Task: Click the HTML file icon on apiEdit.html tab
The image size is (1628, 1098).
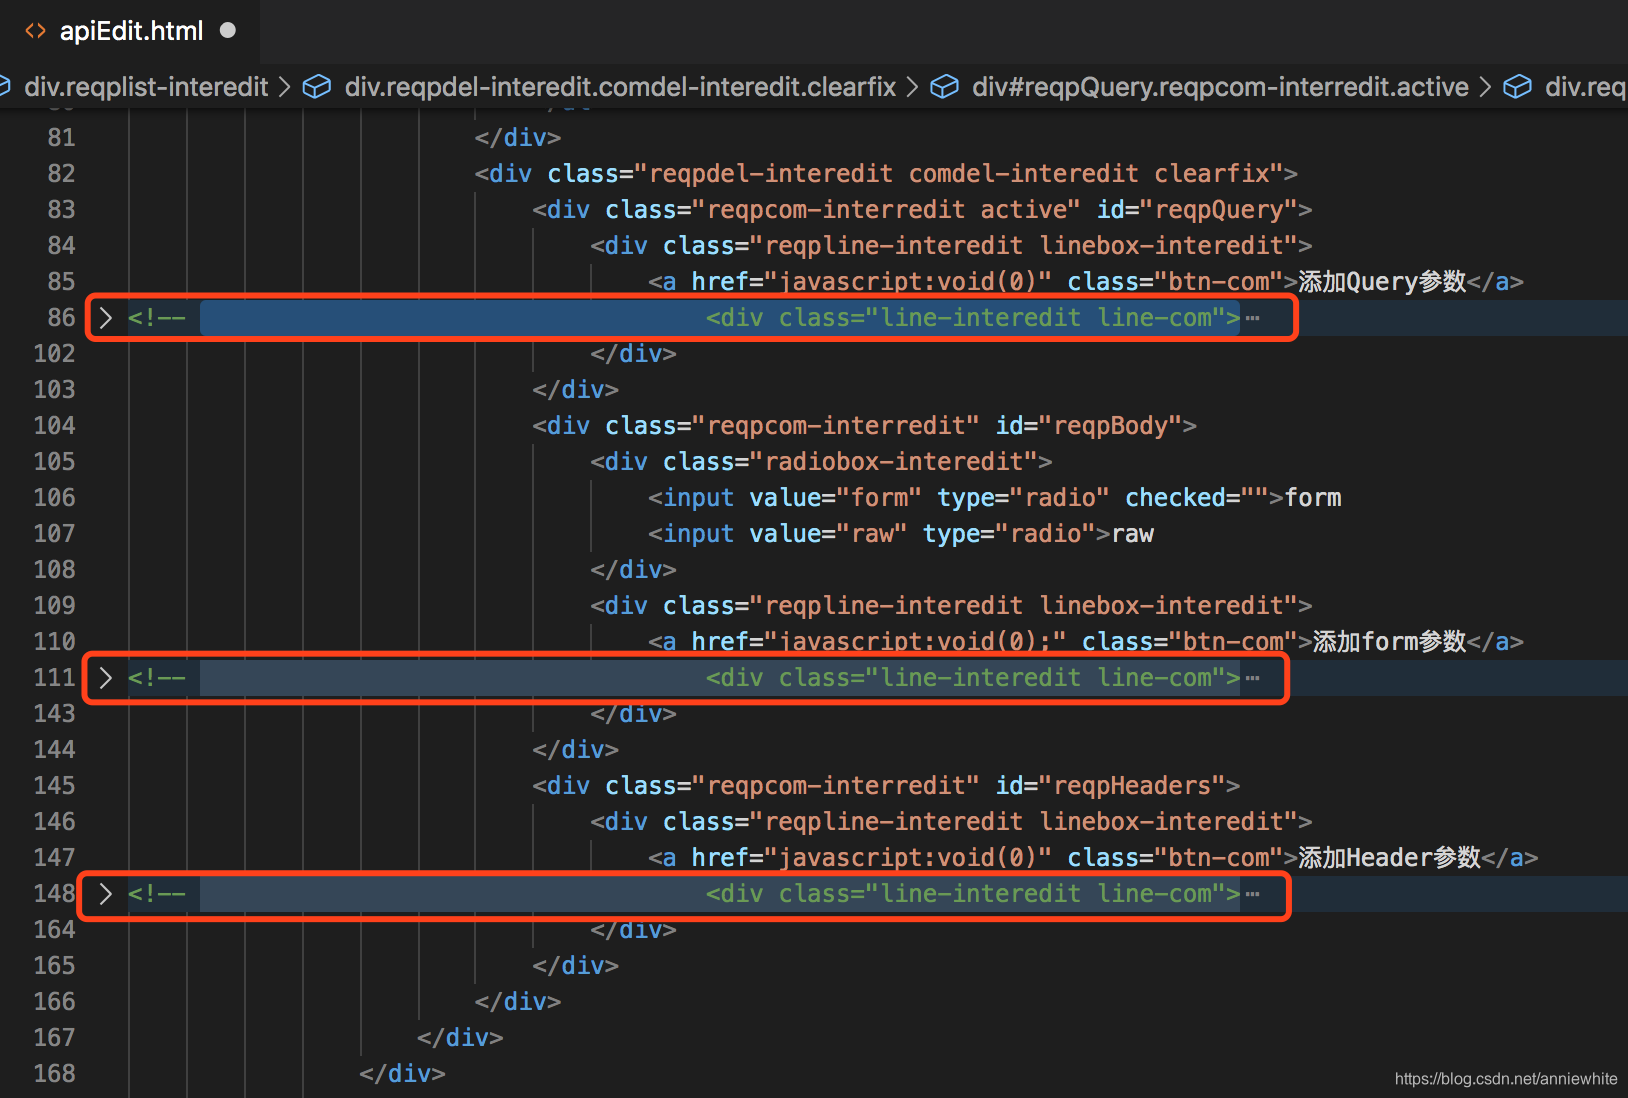Action: (x=35, y=31)
